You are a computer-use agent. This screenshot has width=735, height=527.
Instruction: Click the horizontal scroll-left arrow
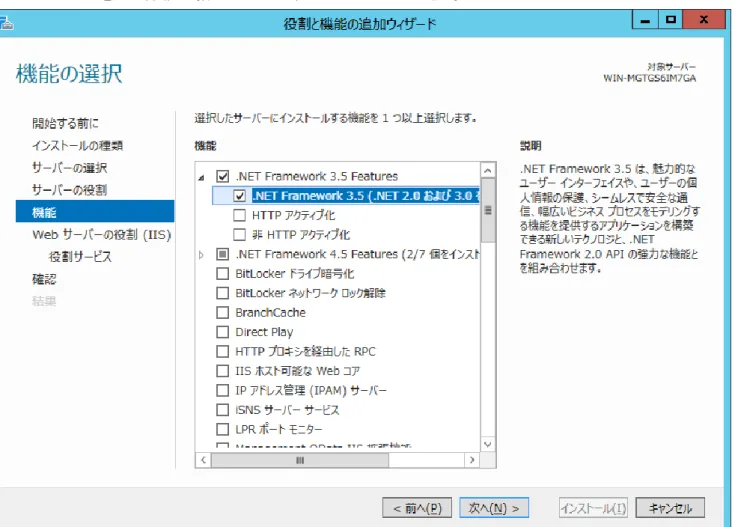[x=203, y=460]
